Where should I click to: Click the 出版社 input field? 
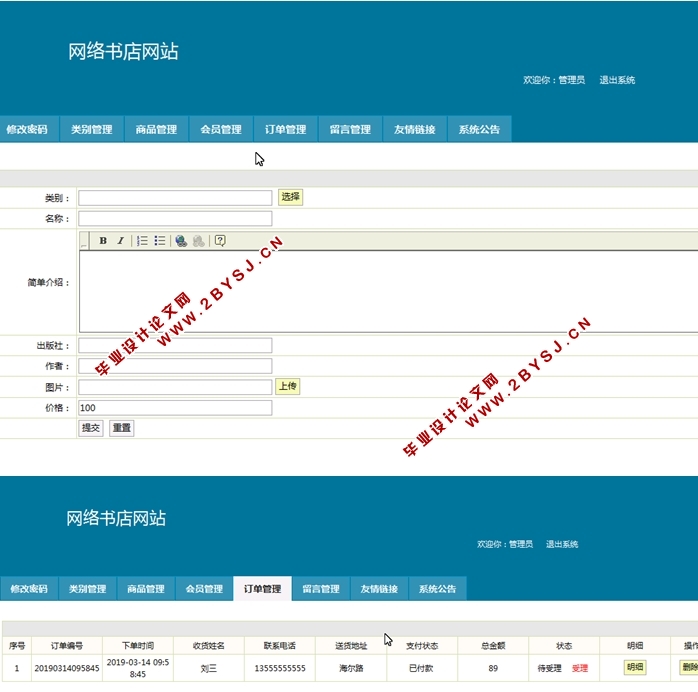click(x=175, y=345)
